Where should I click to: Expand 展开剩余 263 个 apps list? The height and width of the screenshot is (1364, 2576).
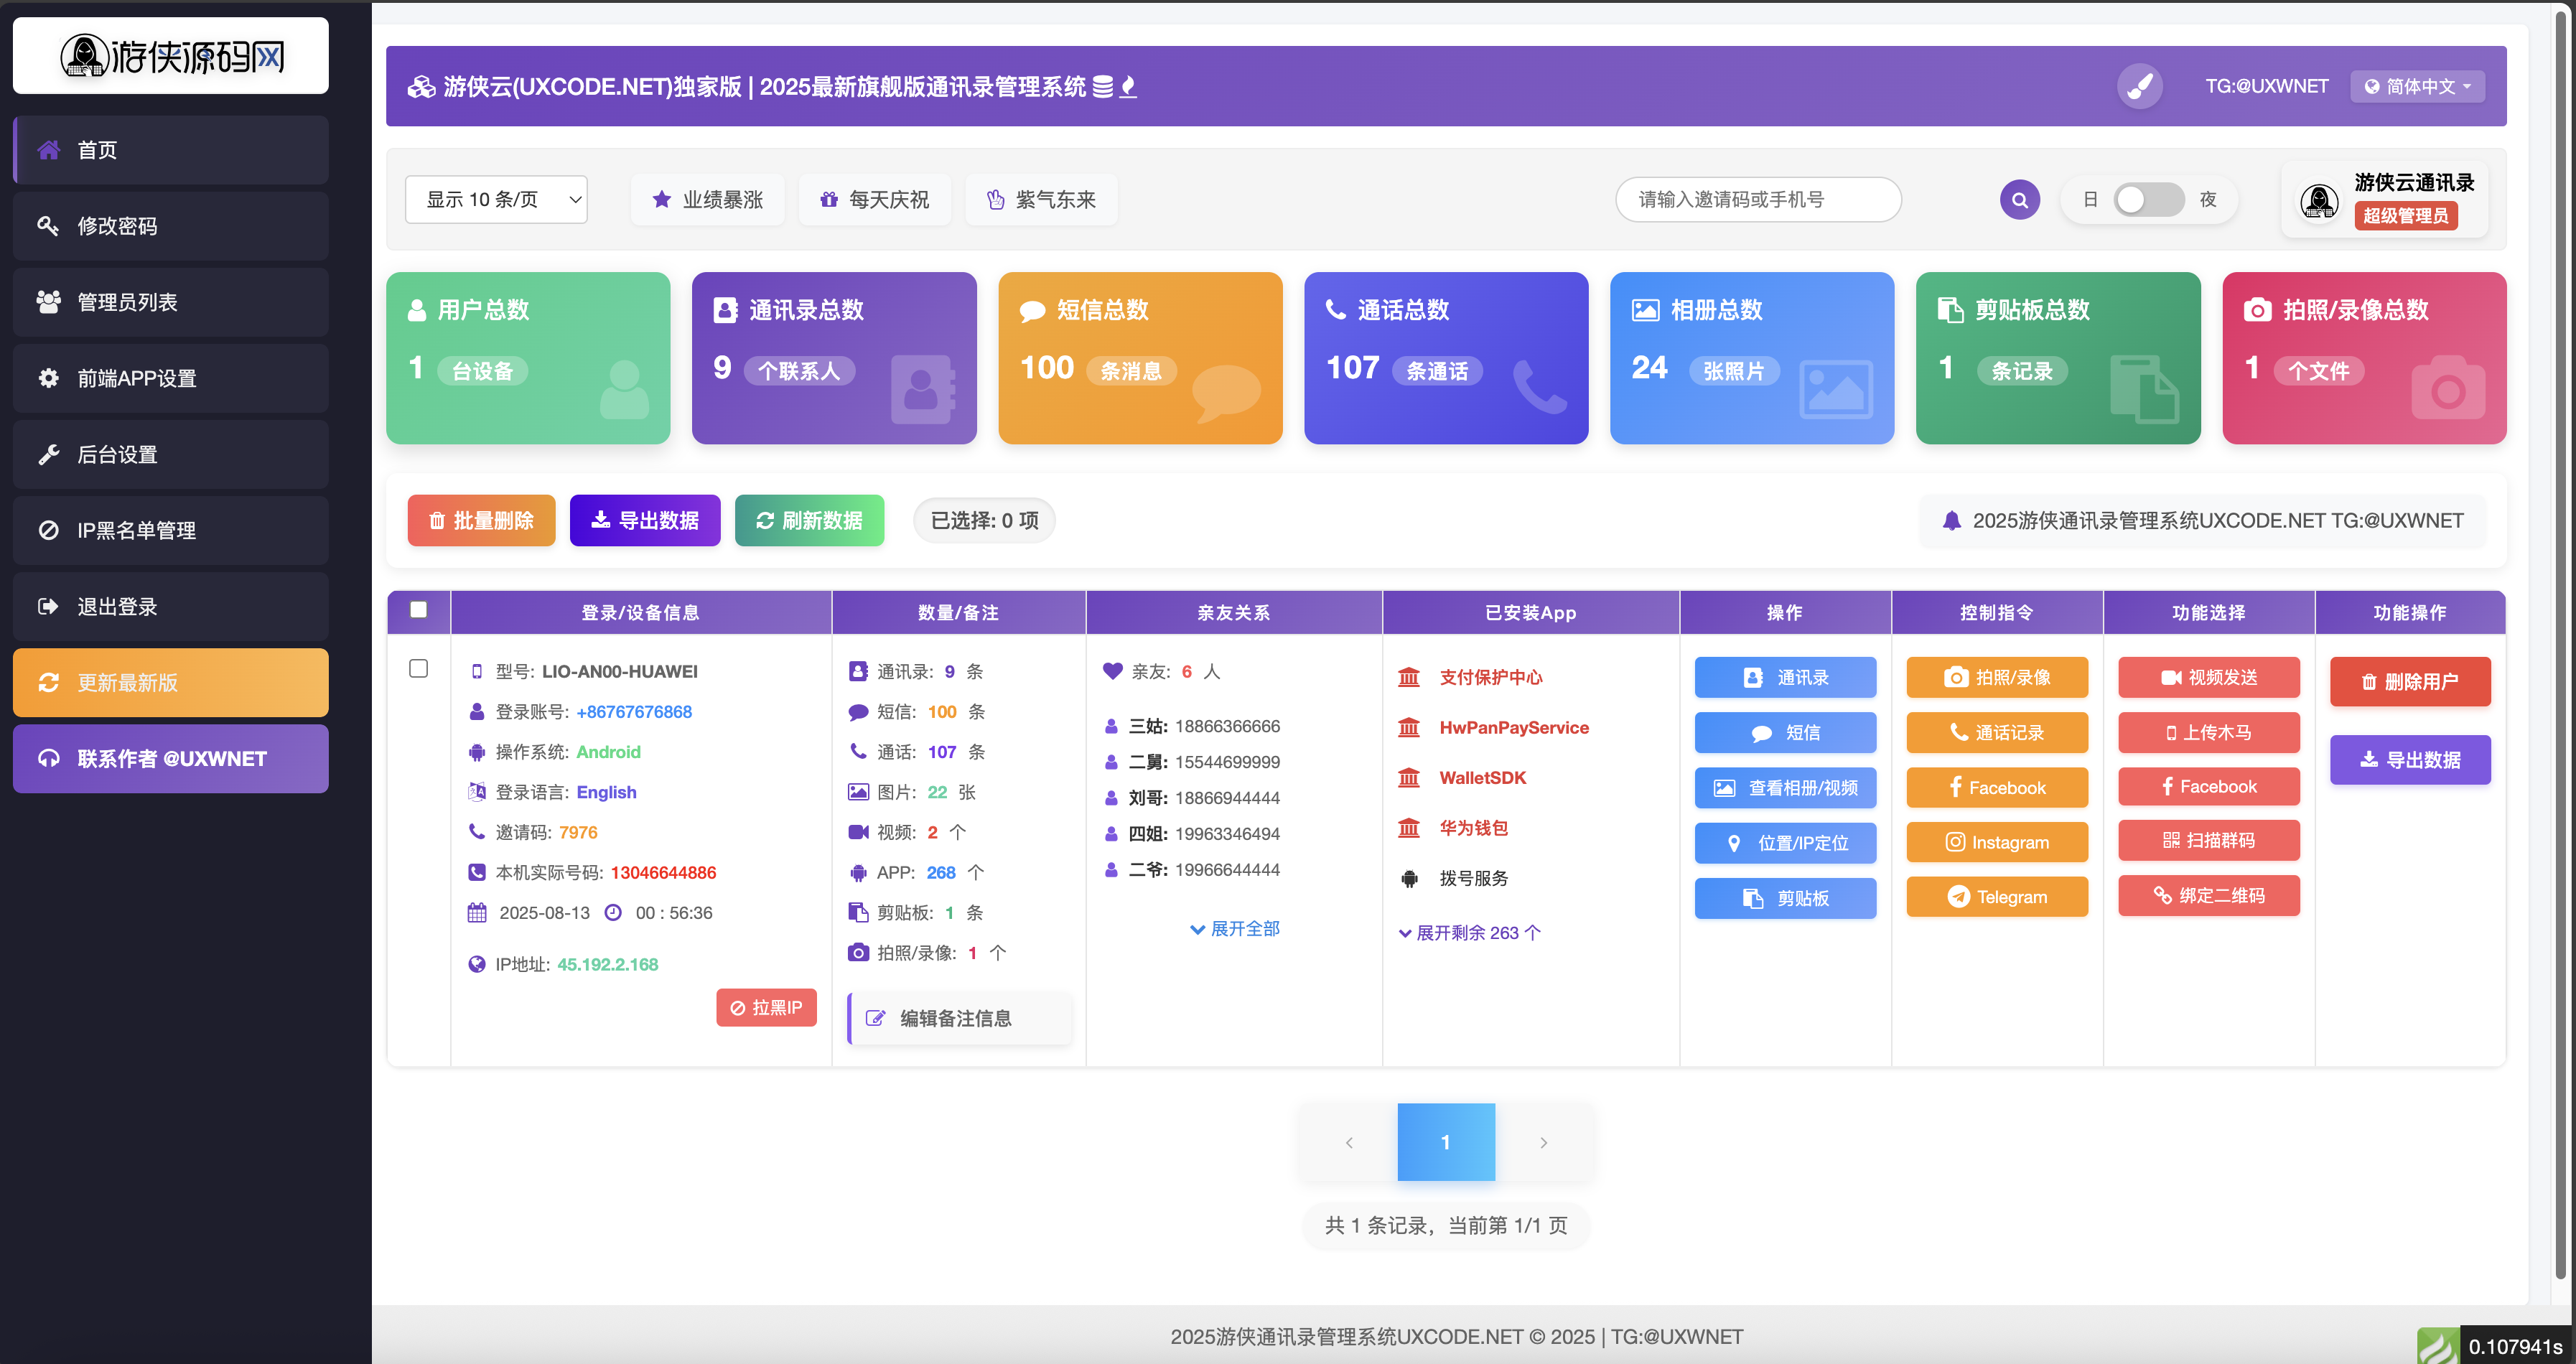click(1469, 932)
